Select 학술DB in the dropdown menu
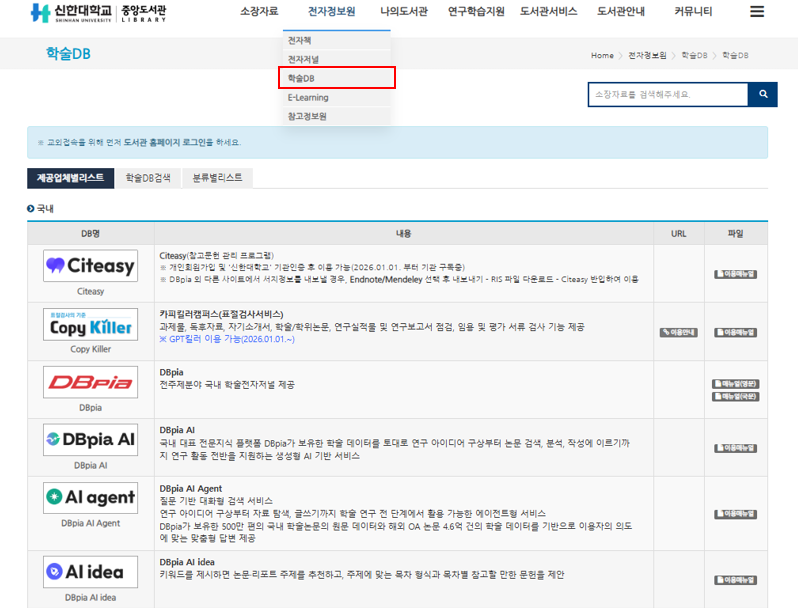This screenshot has width=798, height=608. [336, 78]
